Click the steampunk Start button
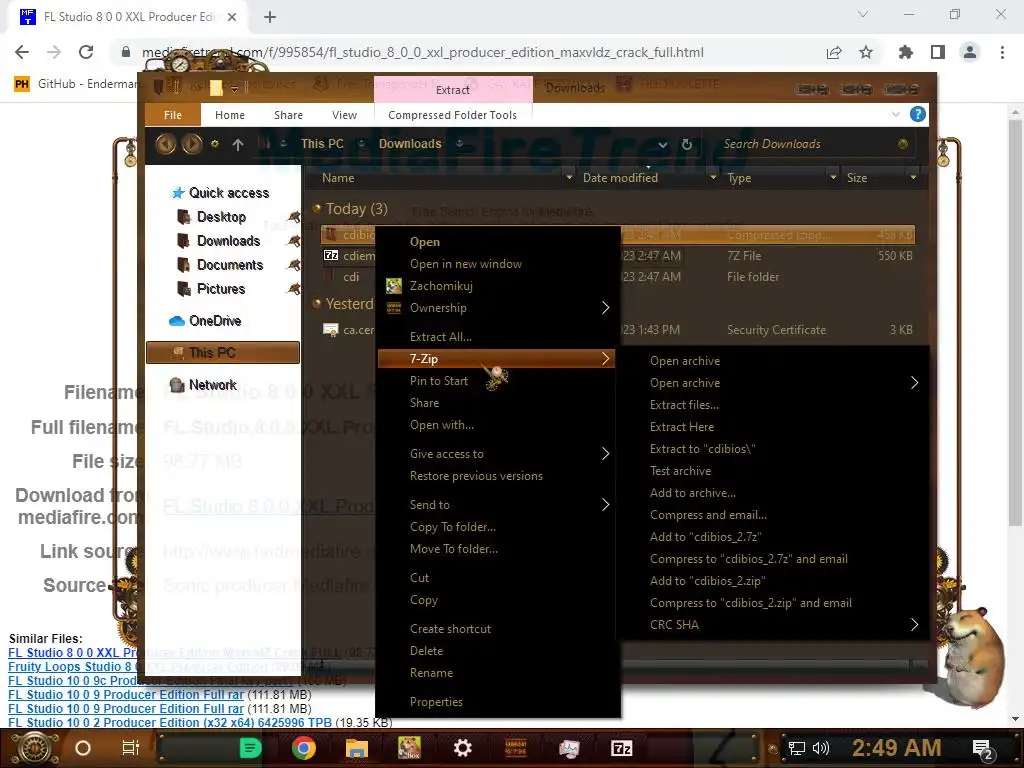 coord(34,748)
